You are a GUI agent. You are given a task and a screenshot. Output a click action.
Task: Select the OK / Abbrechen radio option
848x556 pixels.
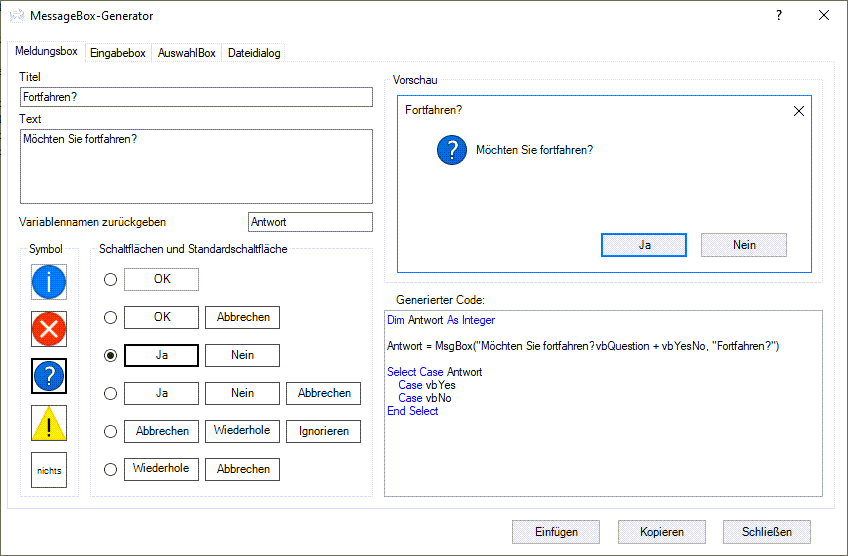[110, 317]
